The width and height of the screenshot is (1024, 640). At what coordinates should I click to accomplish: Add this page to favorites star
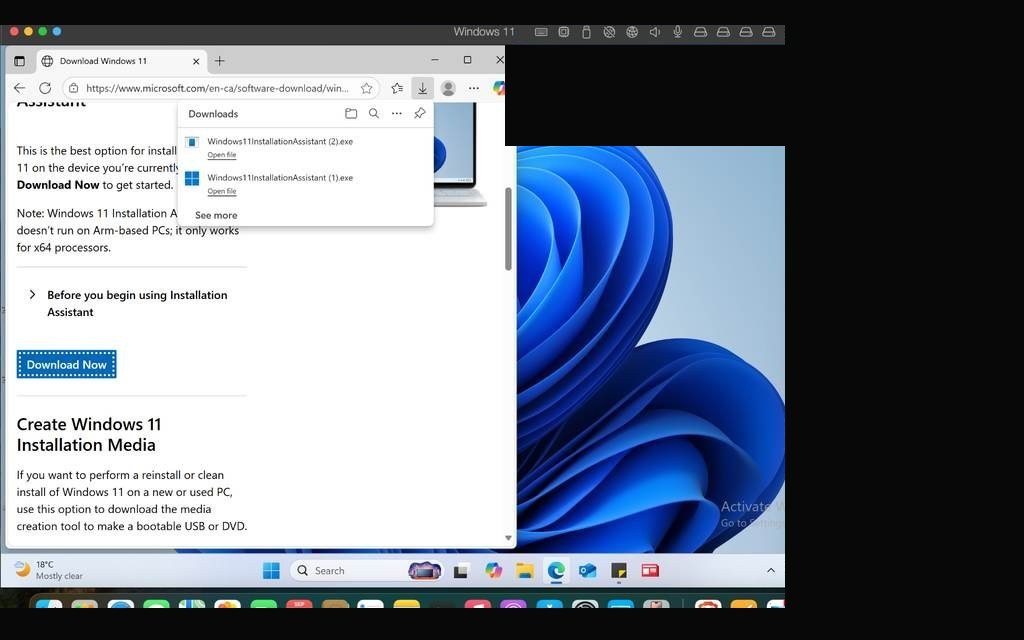point(366,88)
